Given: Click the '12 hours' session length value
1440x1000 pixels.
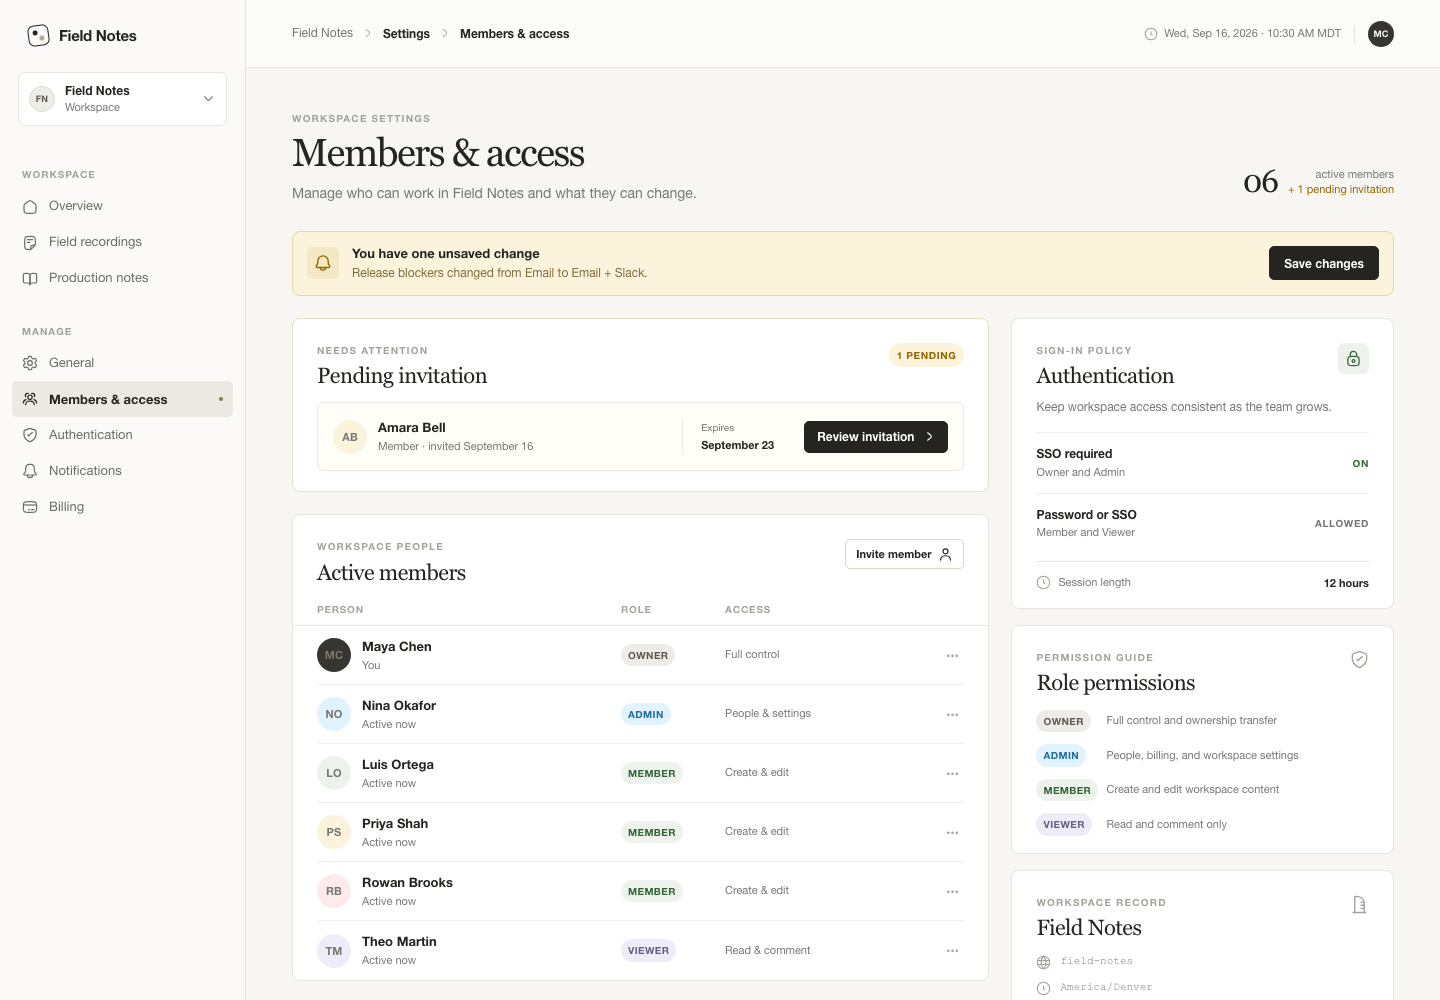Looking at the screenshot, I should [x=1346, y=583].
